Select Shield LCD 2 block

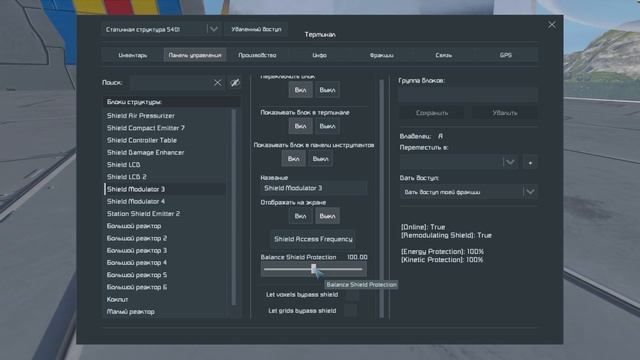point(165,177)
